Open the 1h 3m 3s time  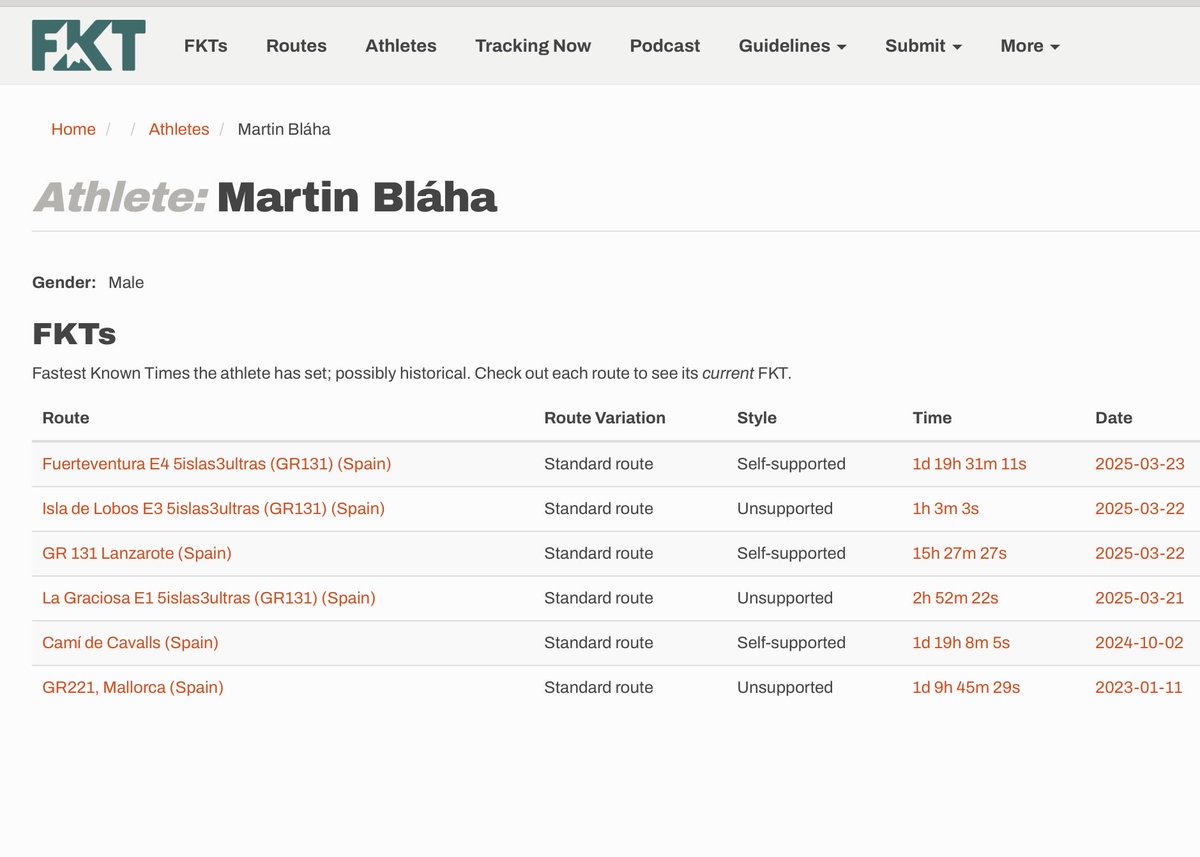point(945,508)
